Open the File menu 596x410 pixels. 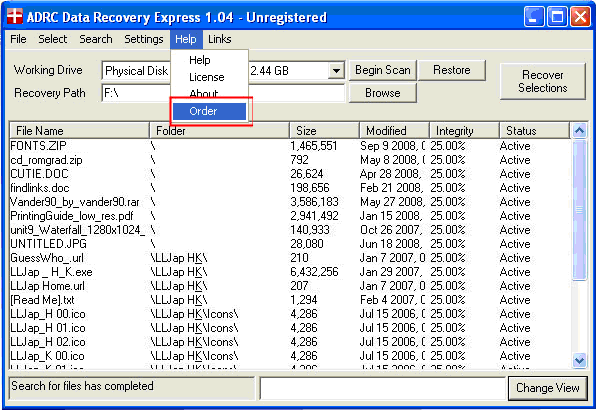click(x=18, y=39)
